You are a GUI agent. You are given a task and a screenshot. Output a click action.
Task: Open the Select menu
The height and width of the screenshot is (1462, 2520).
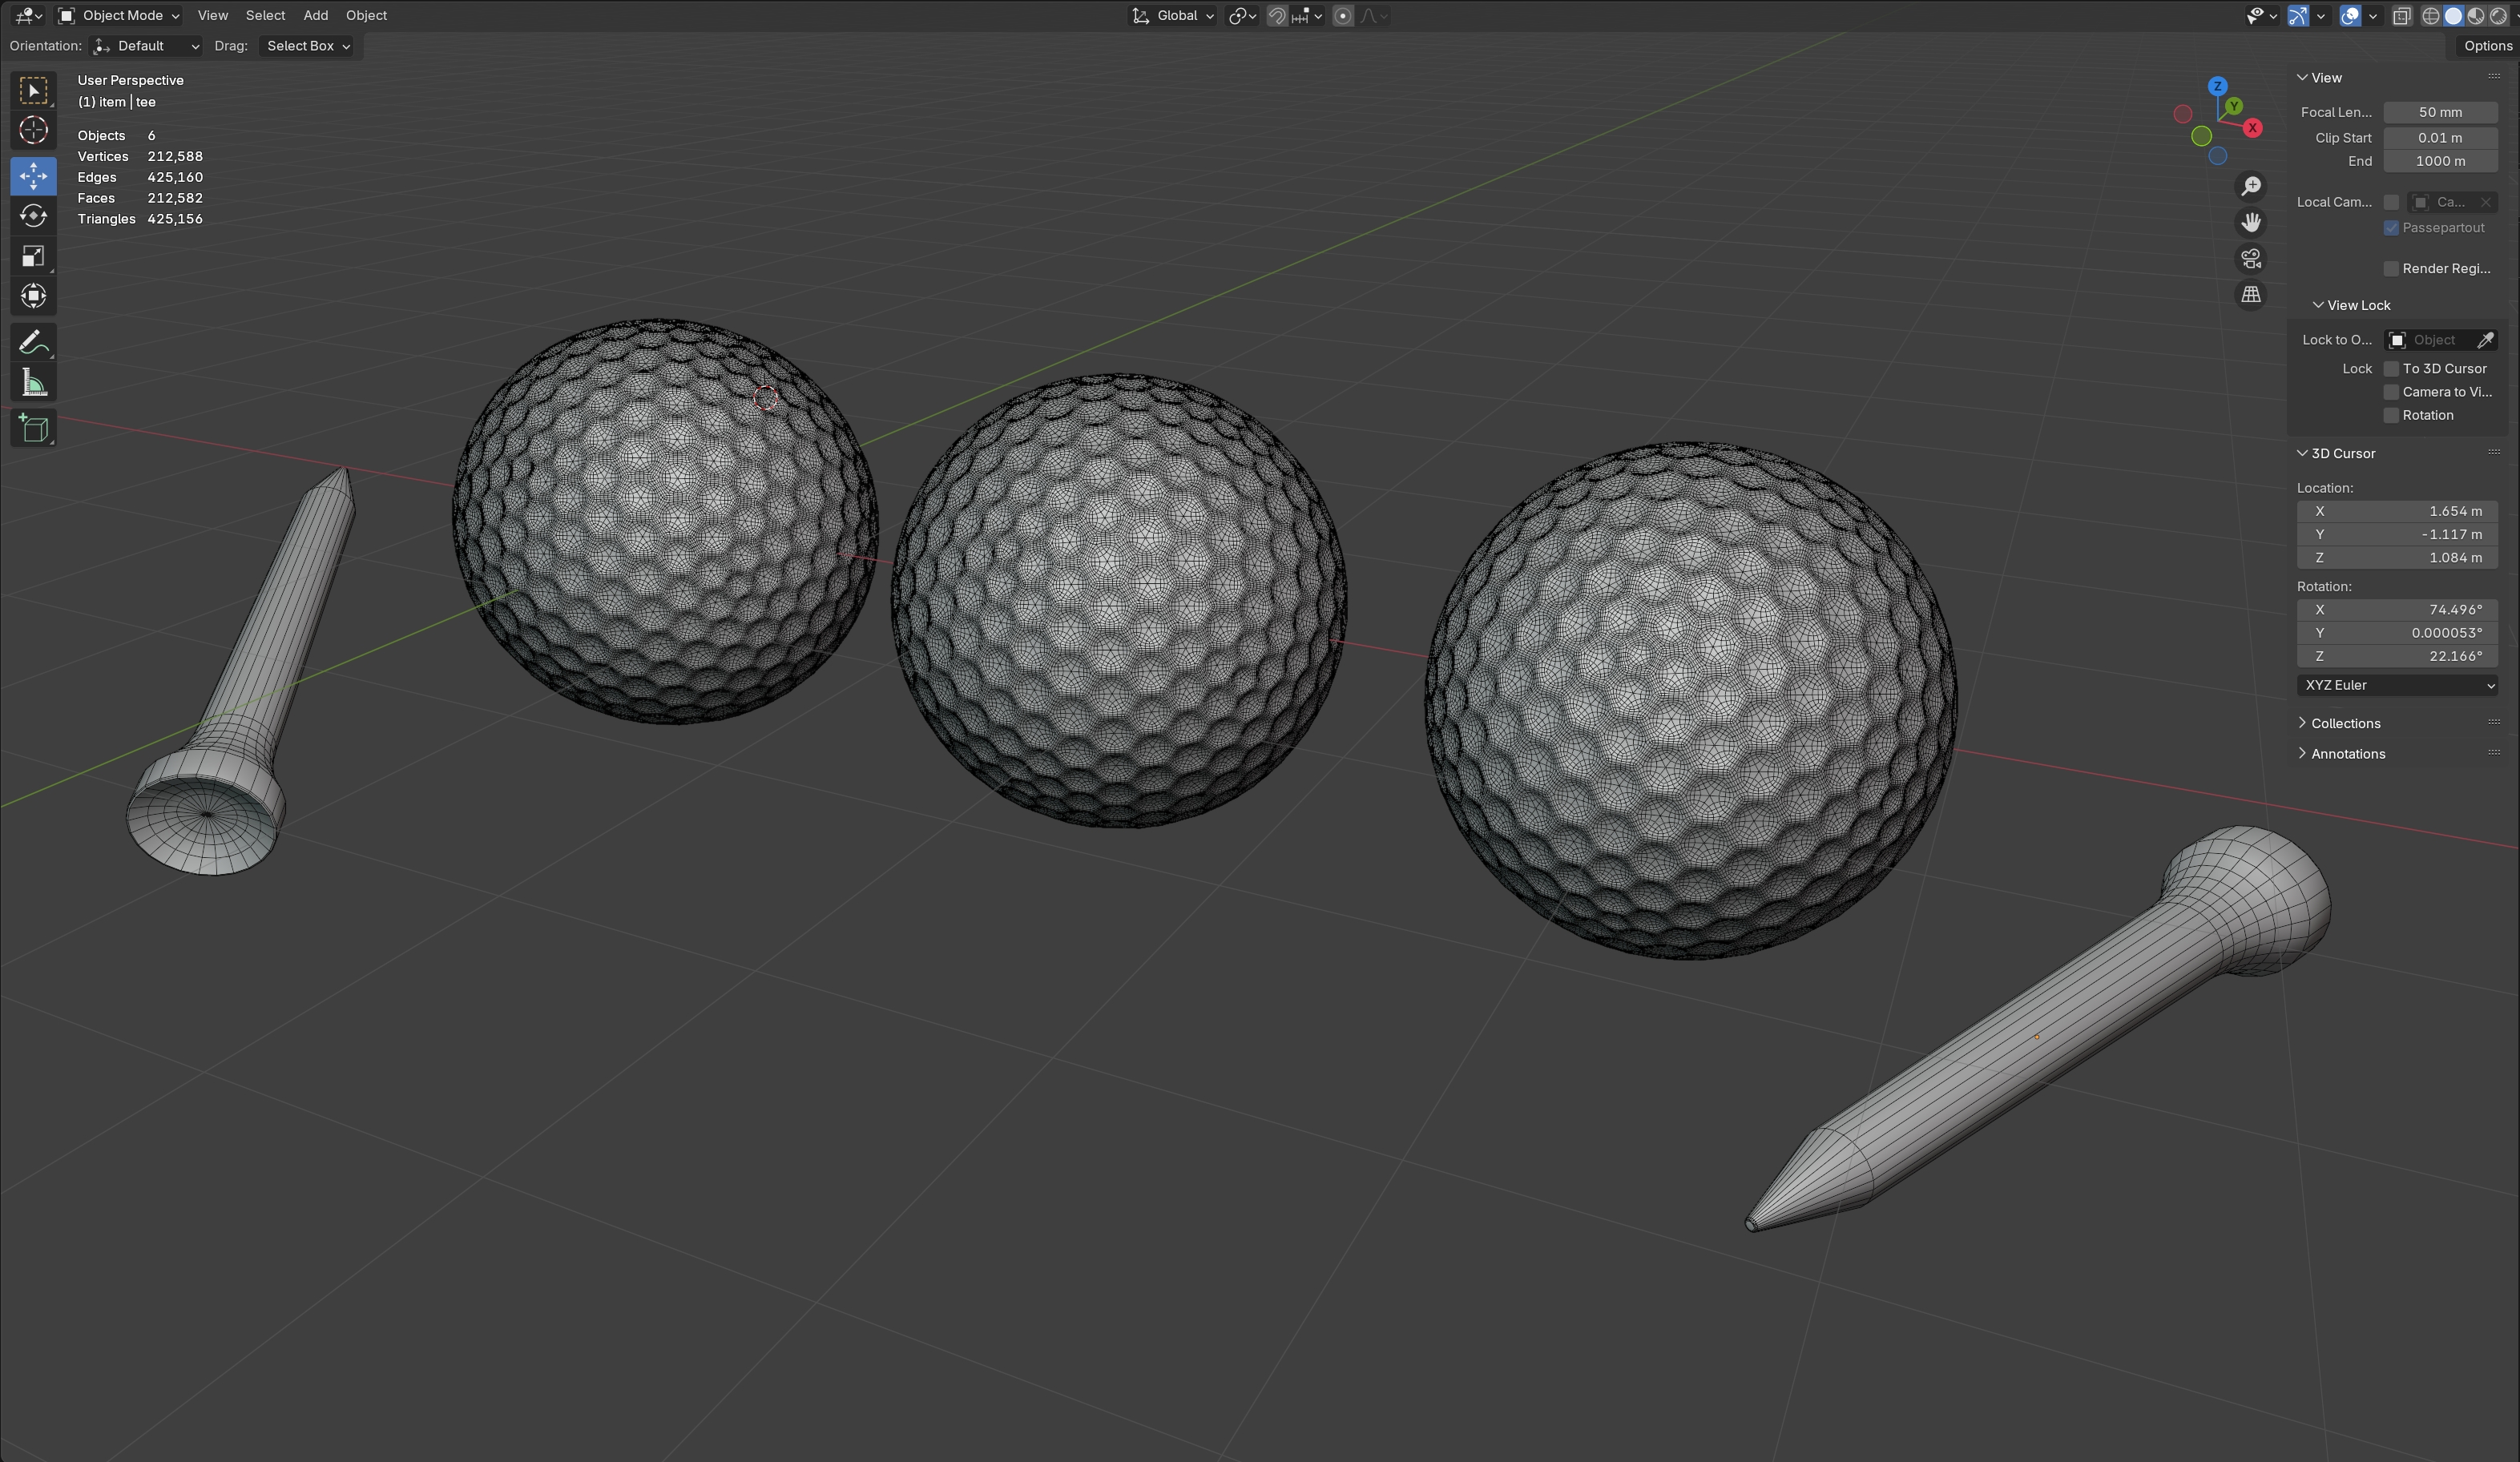pyautogui.click(x=265, y=15)
